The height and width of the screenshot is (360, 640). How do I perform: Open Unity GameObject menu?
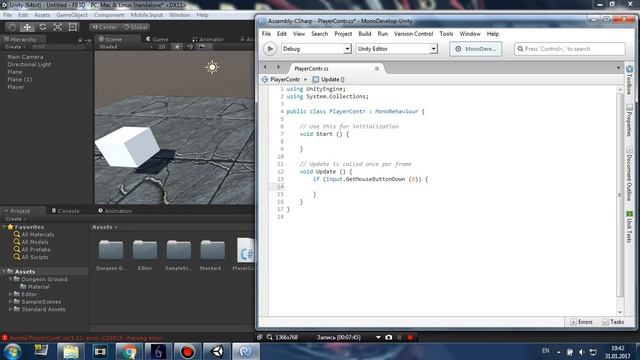72,15
